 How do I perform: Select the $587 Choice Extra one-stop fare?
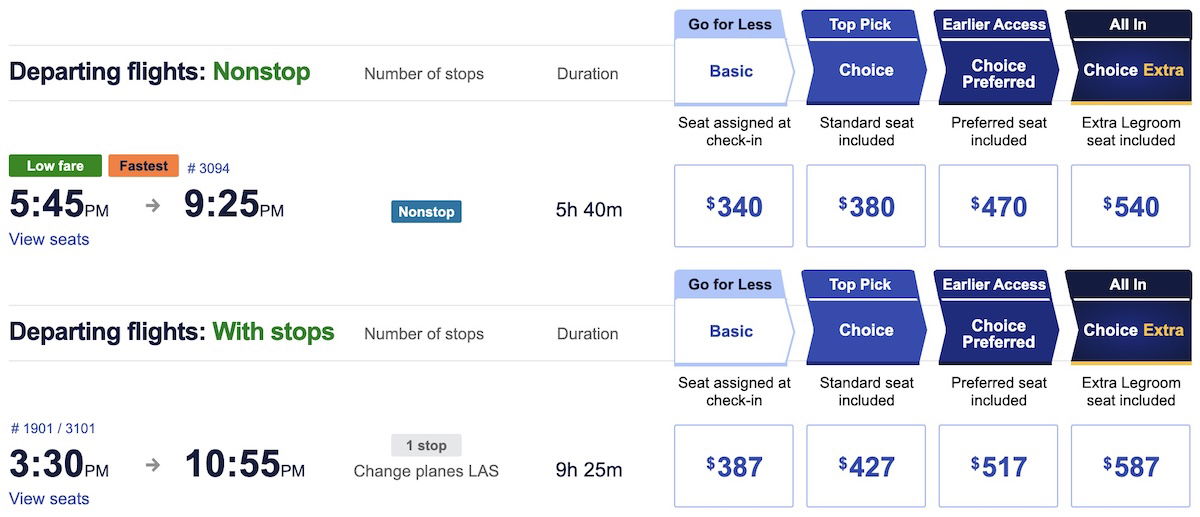coord(1131,466)
